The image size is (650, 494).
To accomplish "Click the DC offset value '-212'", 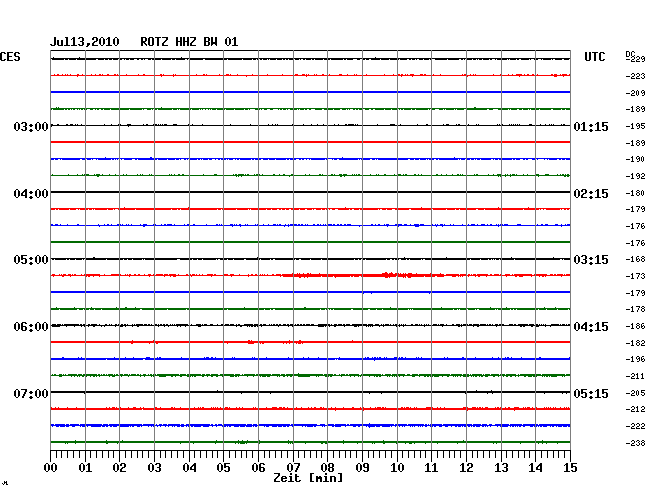I will coord(635,409).
